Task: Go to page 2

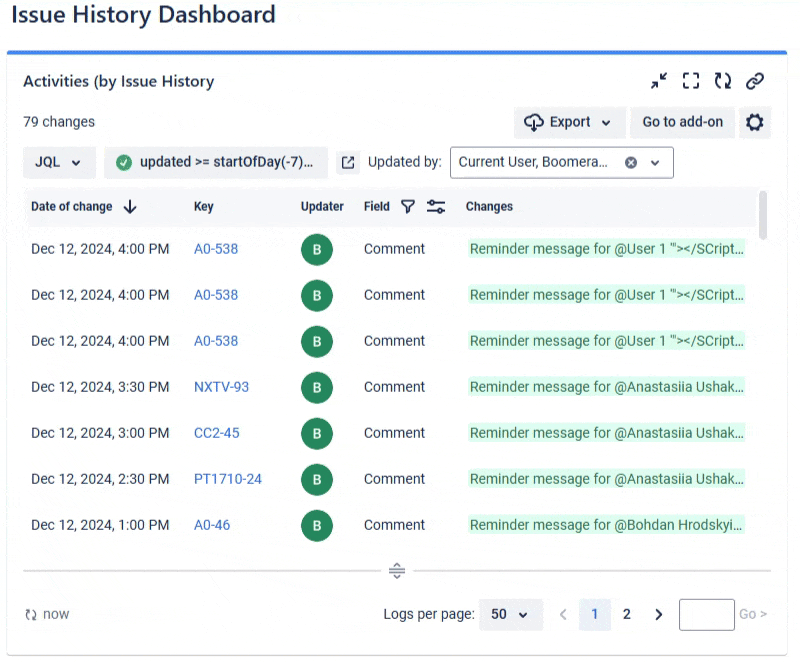Action: tap(627, 614)
